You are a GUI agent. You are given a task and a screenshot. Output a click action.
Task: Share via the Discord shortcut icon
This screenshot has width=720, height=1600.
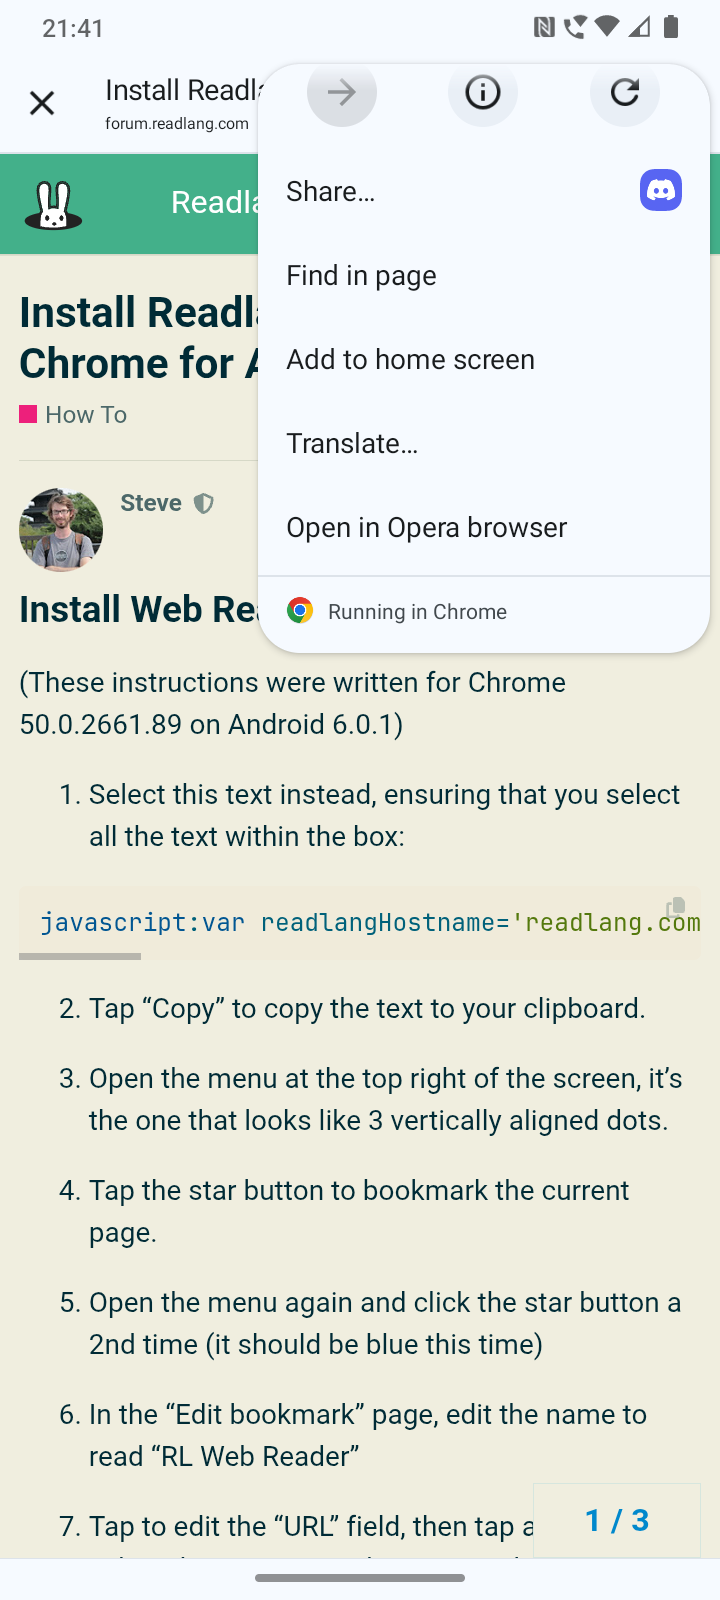pos(661,190)
